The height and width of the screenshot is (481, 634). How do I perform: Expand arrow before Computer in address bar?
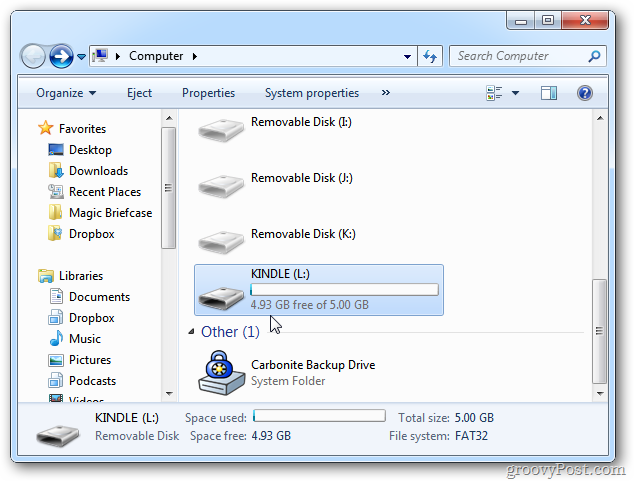[x=118, y=56]
